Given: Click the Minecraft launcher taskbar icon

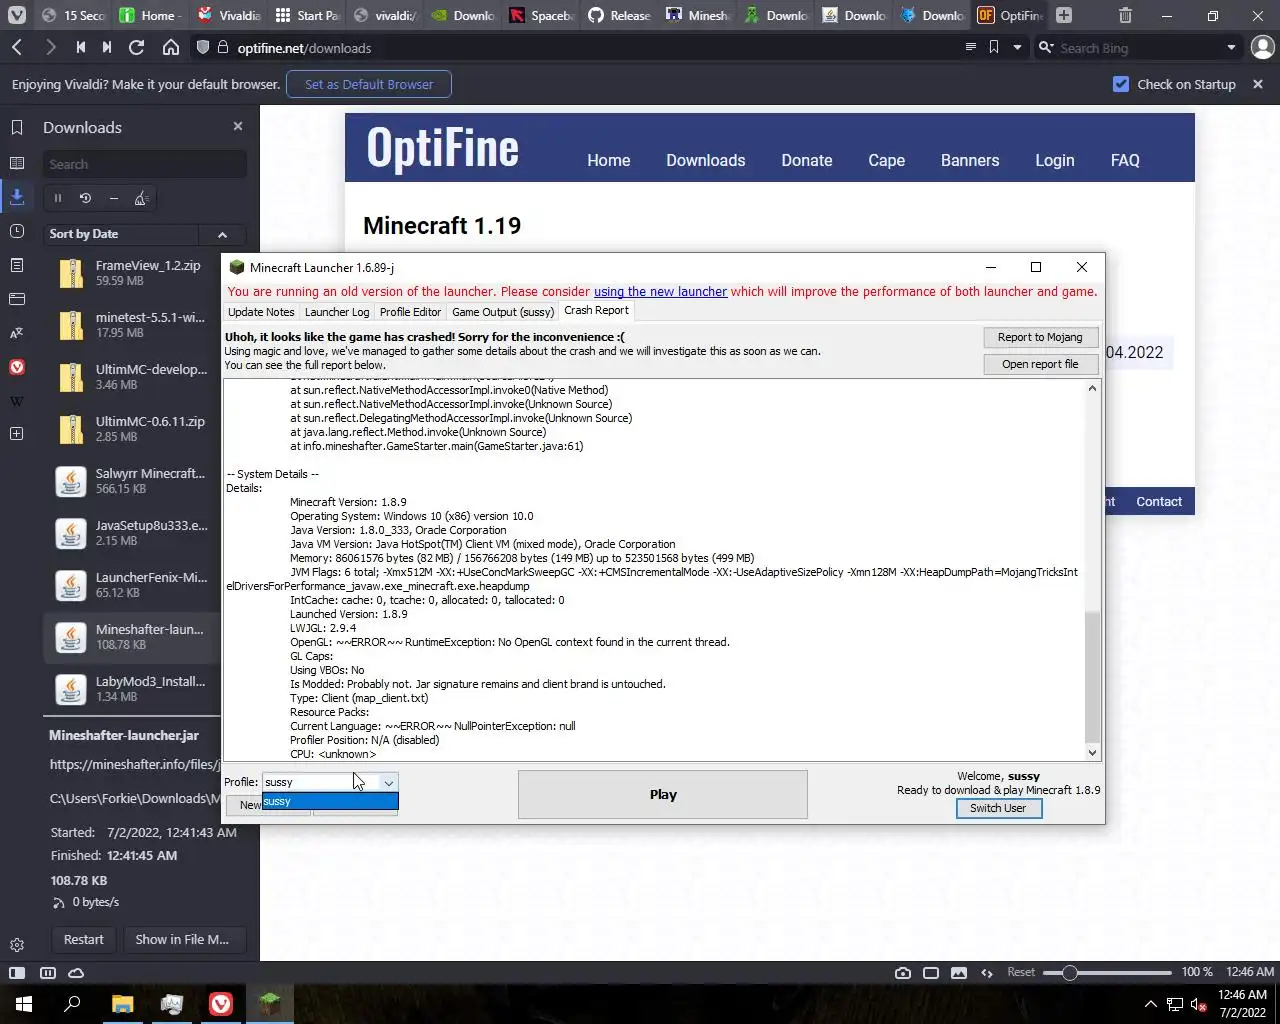Looking at the screenshot, I should [x=270, y=1004].
